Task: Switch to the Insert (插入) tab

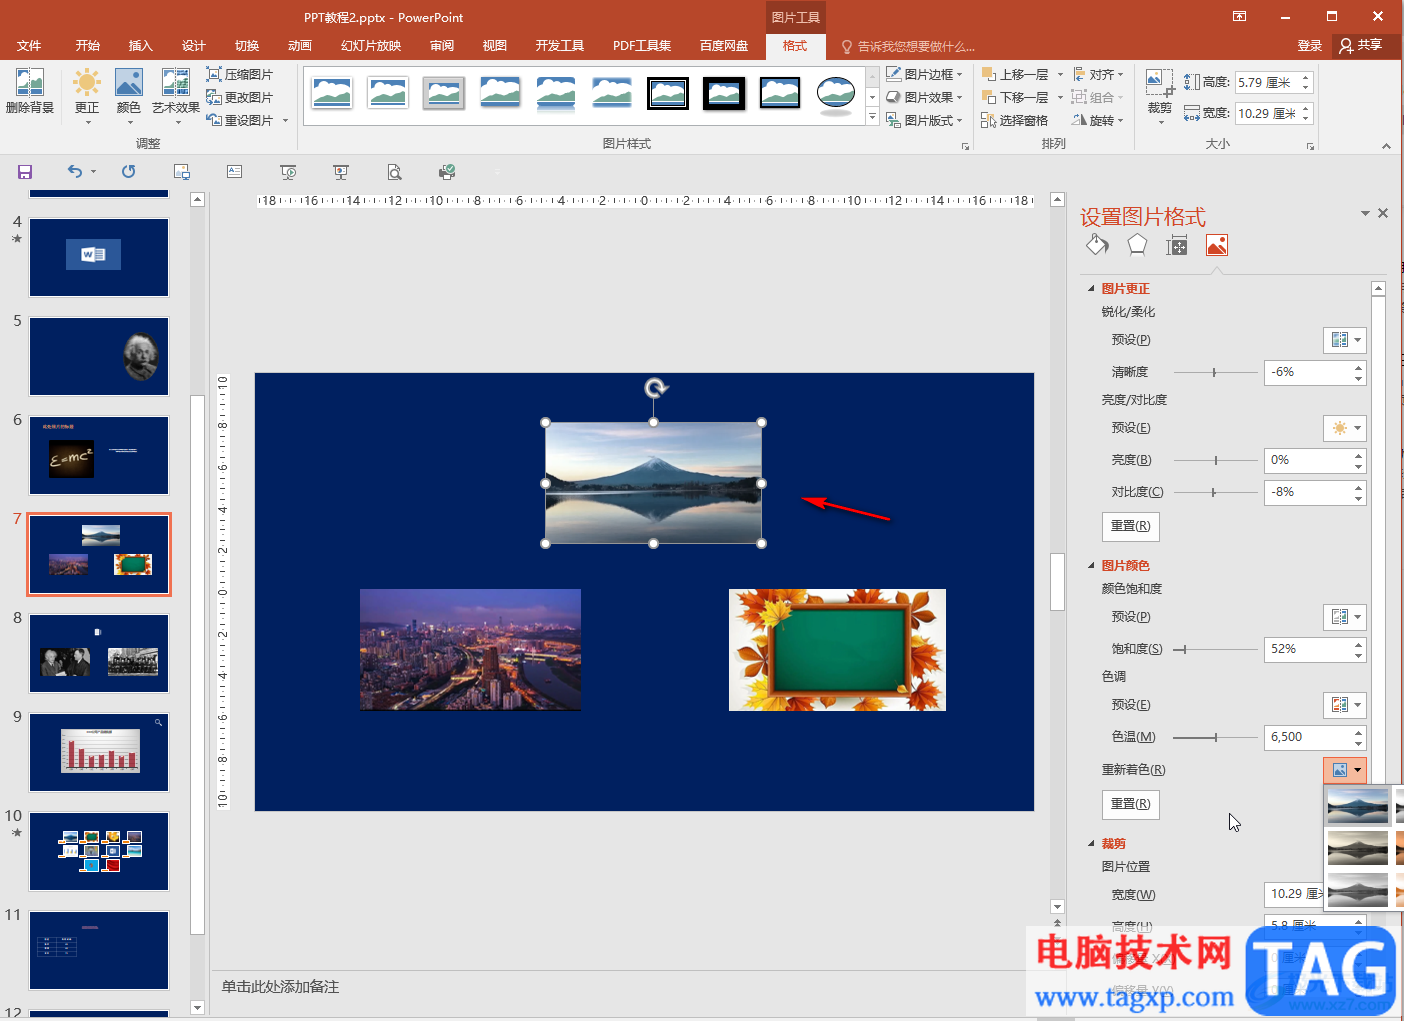Action: point(141,46)
